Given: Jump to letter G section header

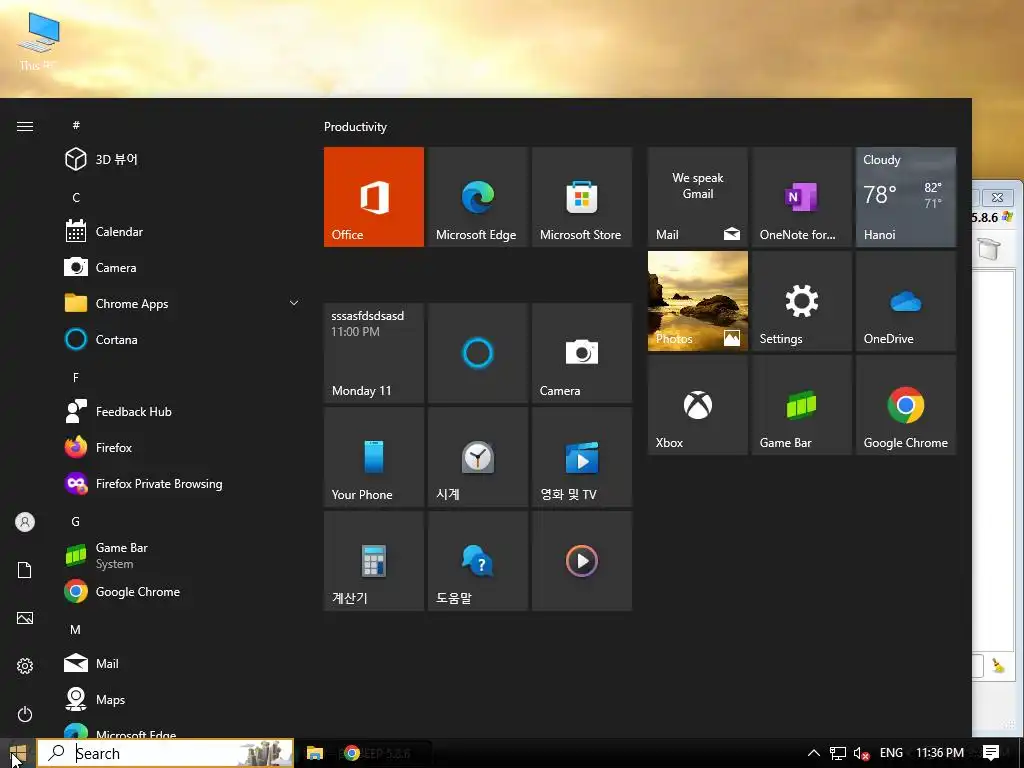Looking at the screenshot, I should click(76, 521).
